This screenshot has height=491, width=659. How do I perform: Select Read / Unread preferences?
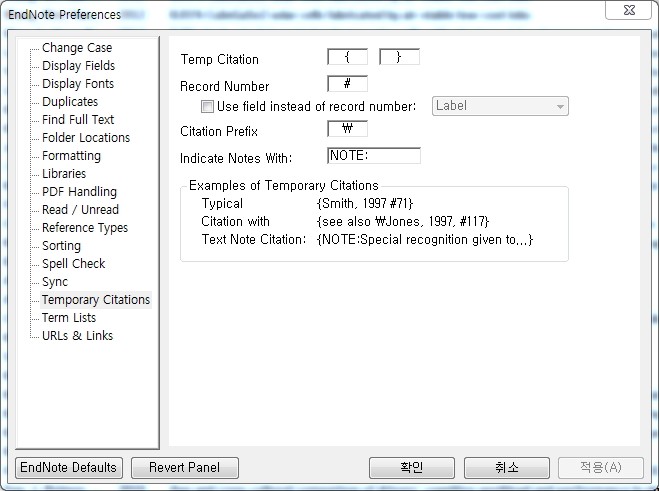pyautogui.click(x=80, y=210)
